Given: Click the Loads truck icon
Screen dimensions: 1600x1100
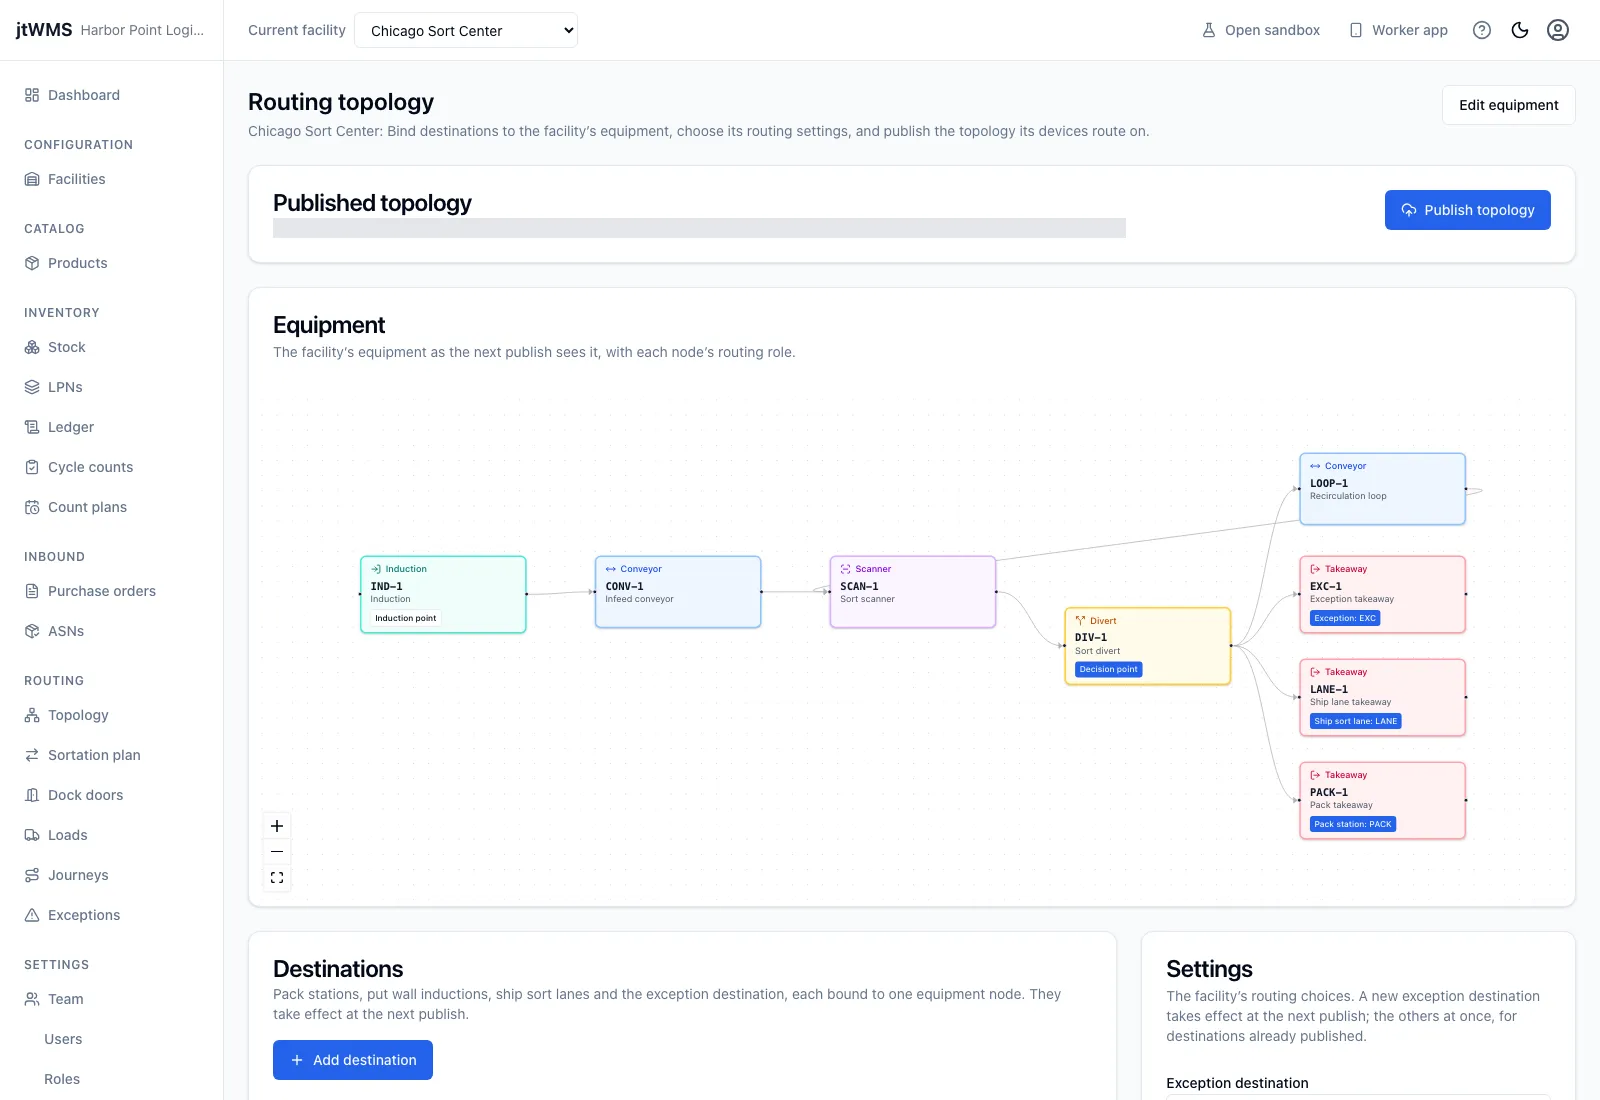Looking at the screenshot, I should point(32,835).
